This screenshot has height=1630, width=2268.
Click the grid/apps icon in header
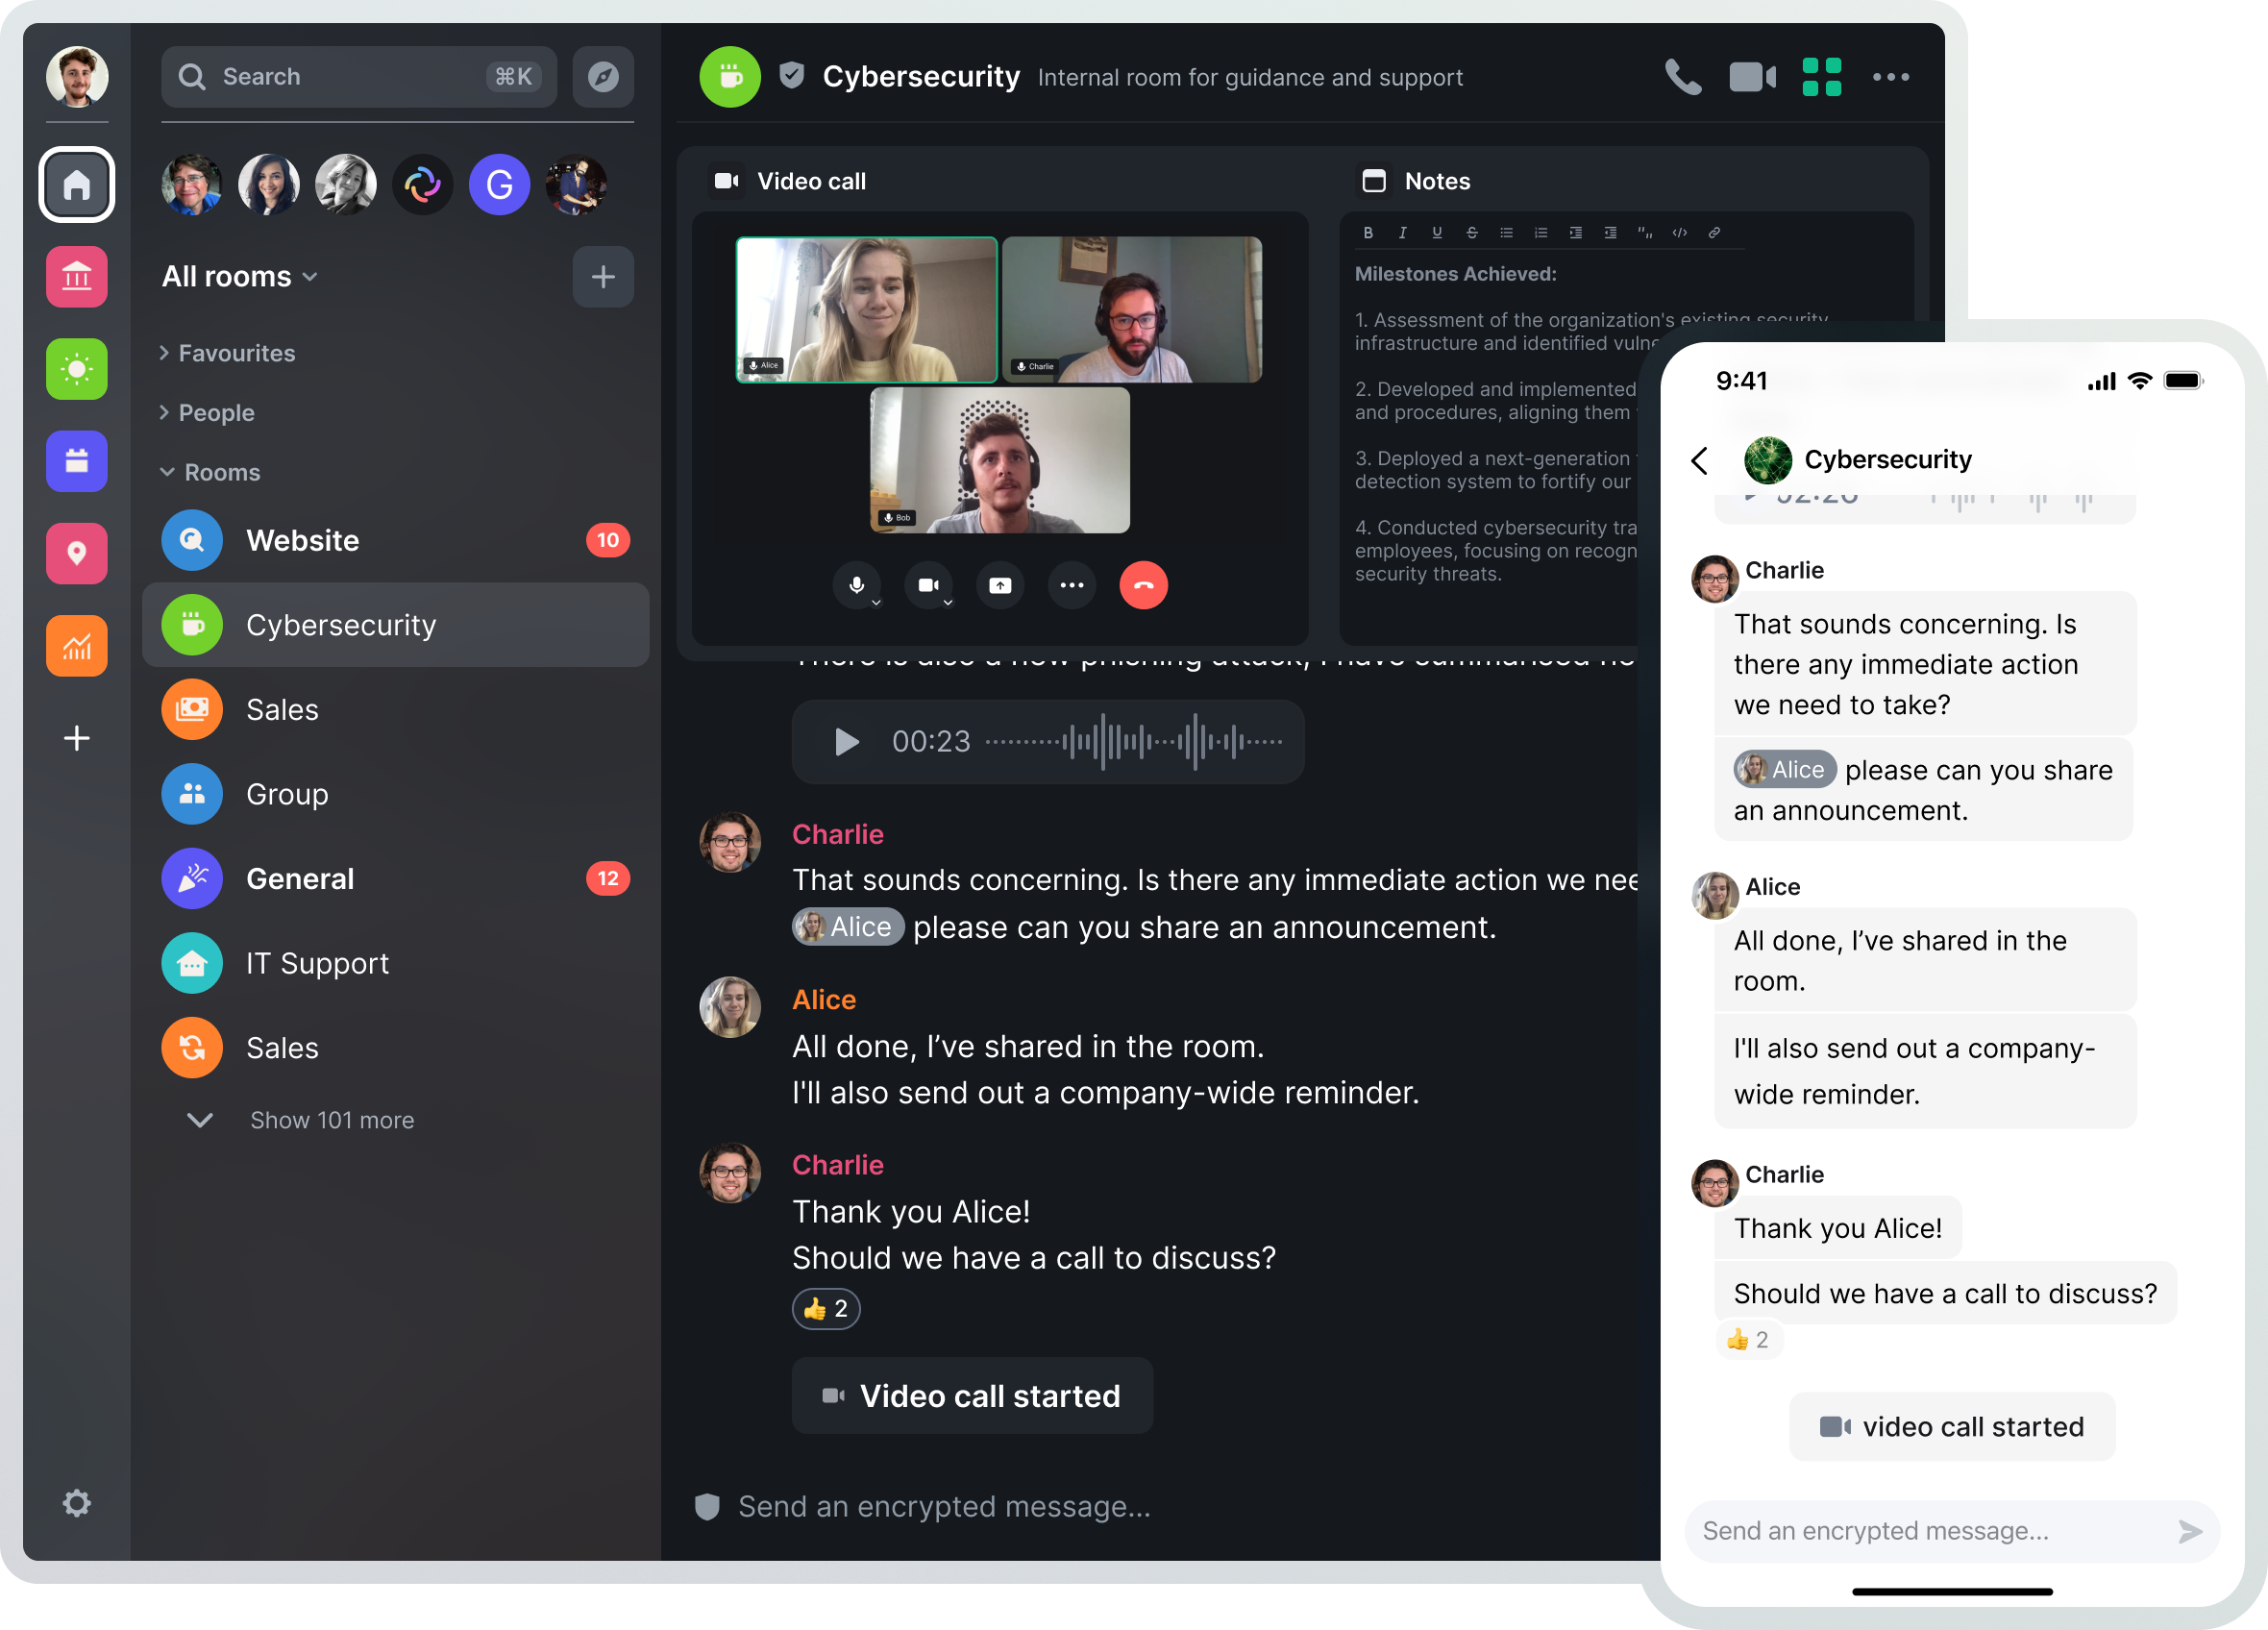[1822, 78]
